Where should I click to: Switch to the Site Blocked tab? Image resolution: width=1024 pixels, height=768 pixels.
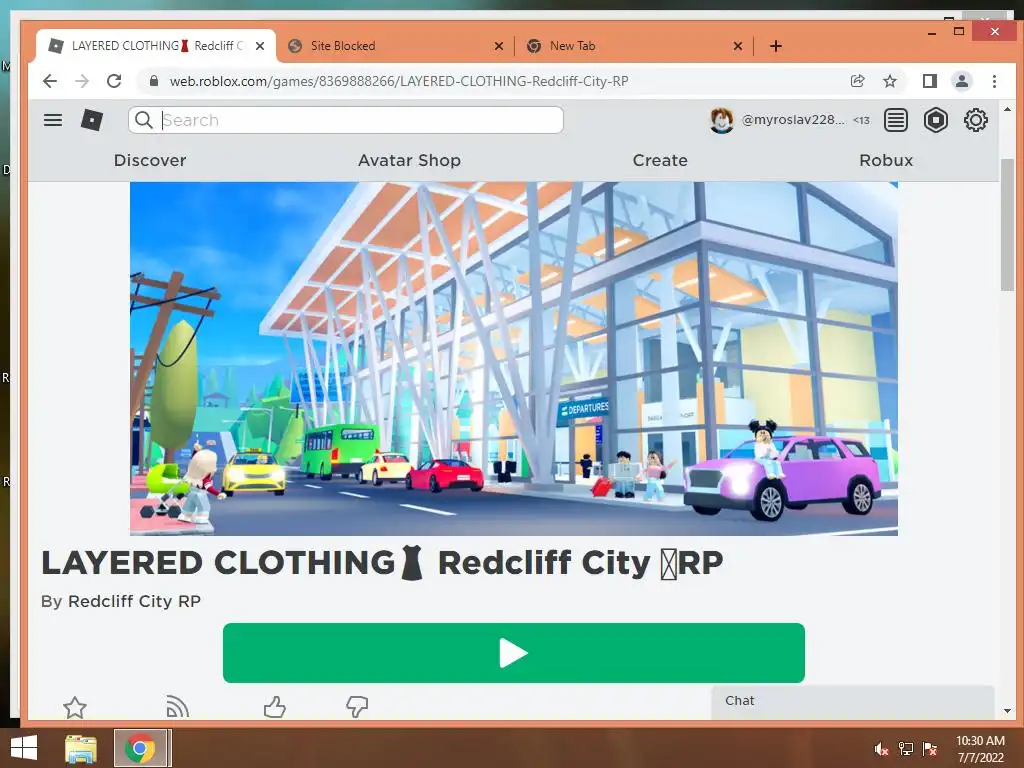click(395, 46)
